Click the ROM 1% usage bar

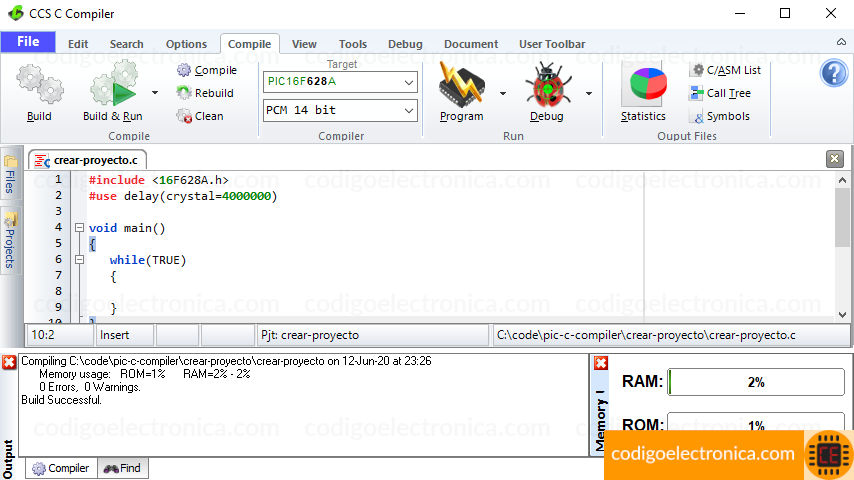[x=756, y=422]
